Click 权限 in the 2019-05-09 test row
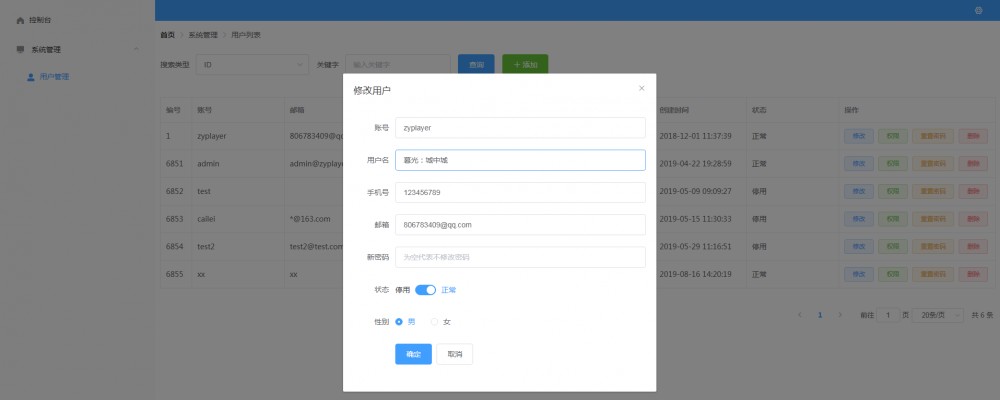The image size is (1000, 400). [x=893, y=191]
